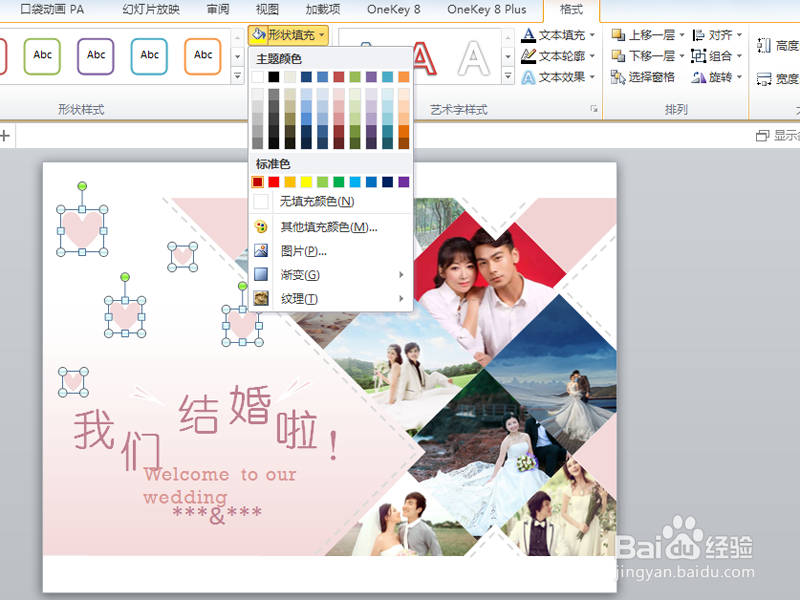Switch to 幻灯片放映 slide show tab

click(x=151, y=9)
